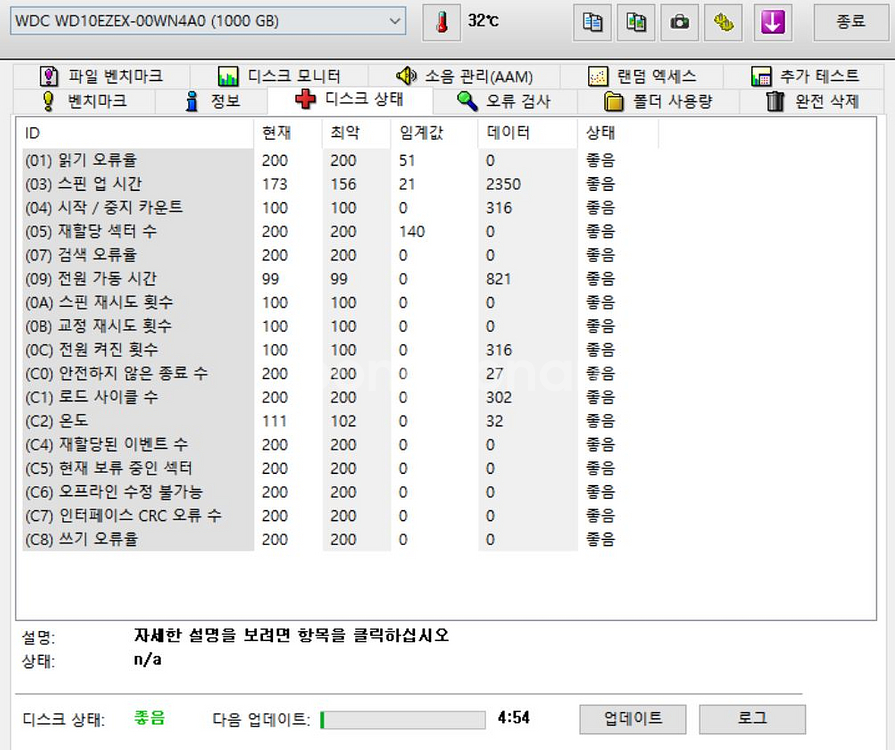Select the (0C) 전원 켜진 횟수 row
The image size is (895, 750).
(340, 350)
